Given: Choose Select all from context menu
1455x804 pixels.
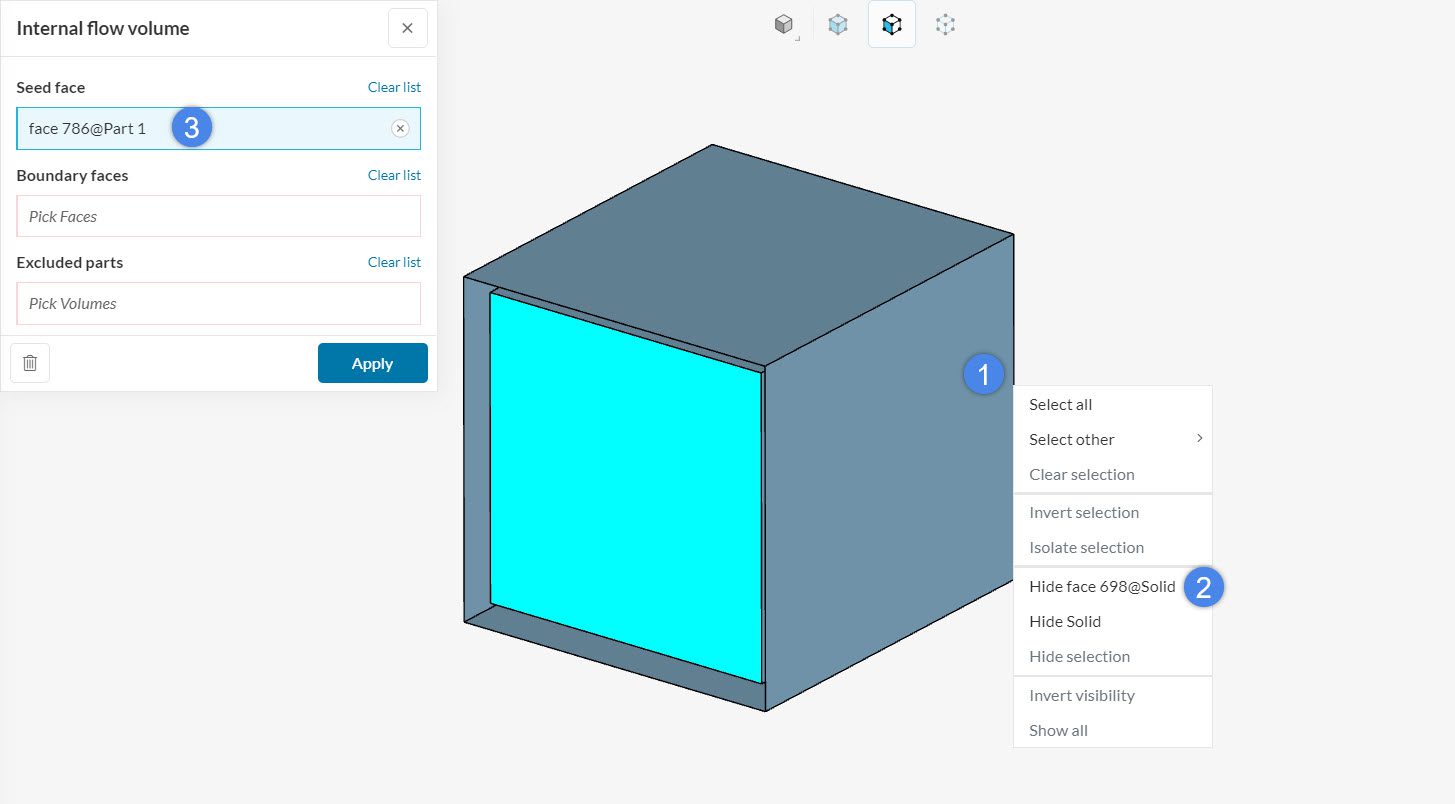Looking at the screenshot, I should (x=1060, y=405).
